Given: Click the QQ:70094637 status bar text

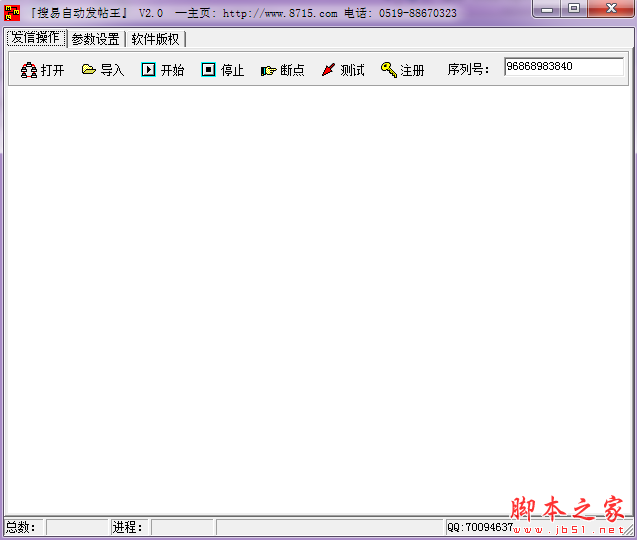Looking at the screenshot, I should click(x=480, y=527).
